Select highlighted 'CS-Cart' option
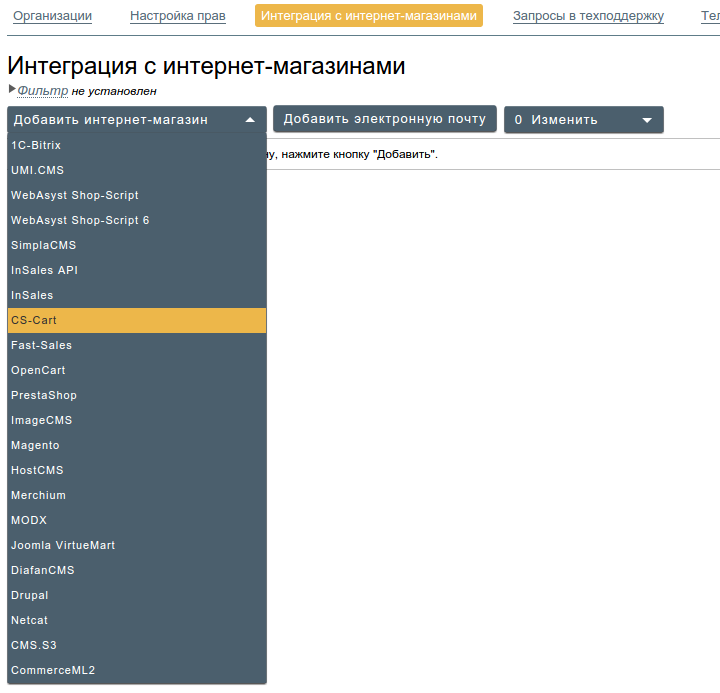The image size is (720, 693). (34, 320)
